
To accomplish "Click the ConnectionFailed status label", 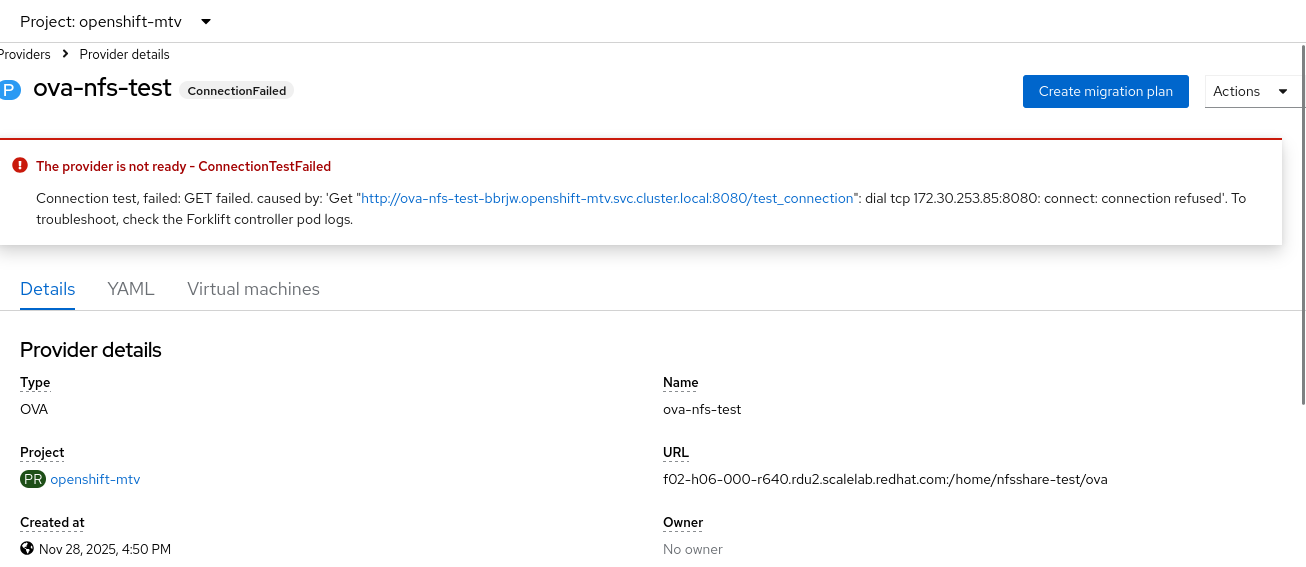I will click(x=237, y=91).
